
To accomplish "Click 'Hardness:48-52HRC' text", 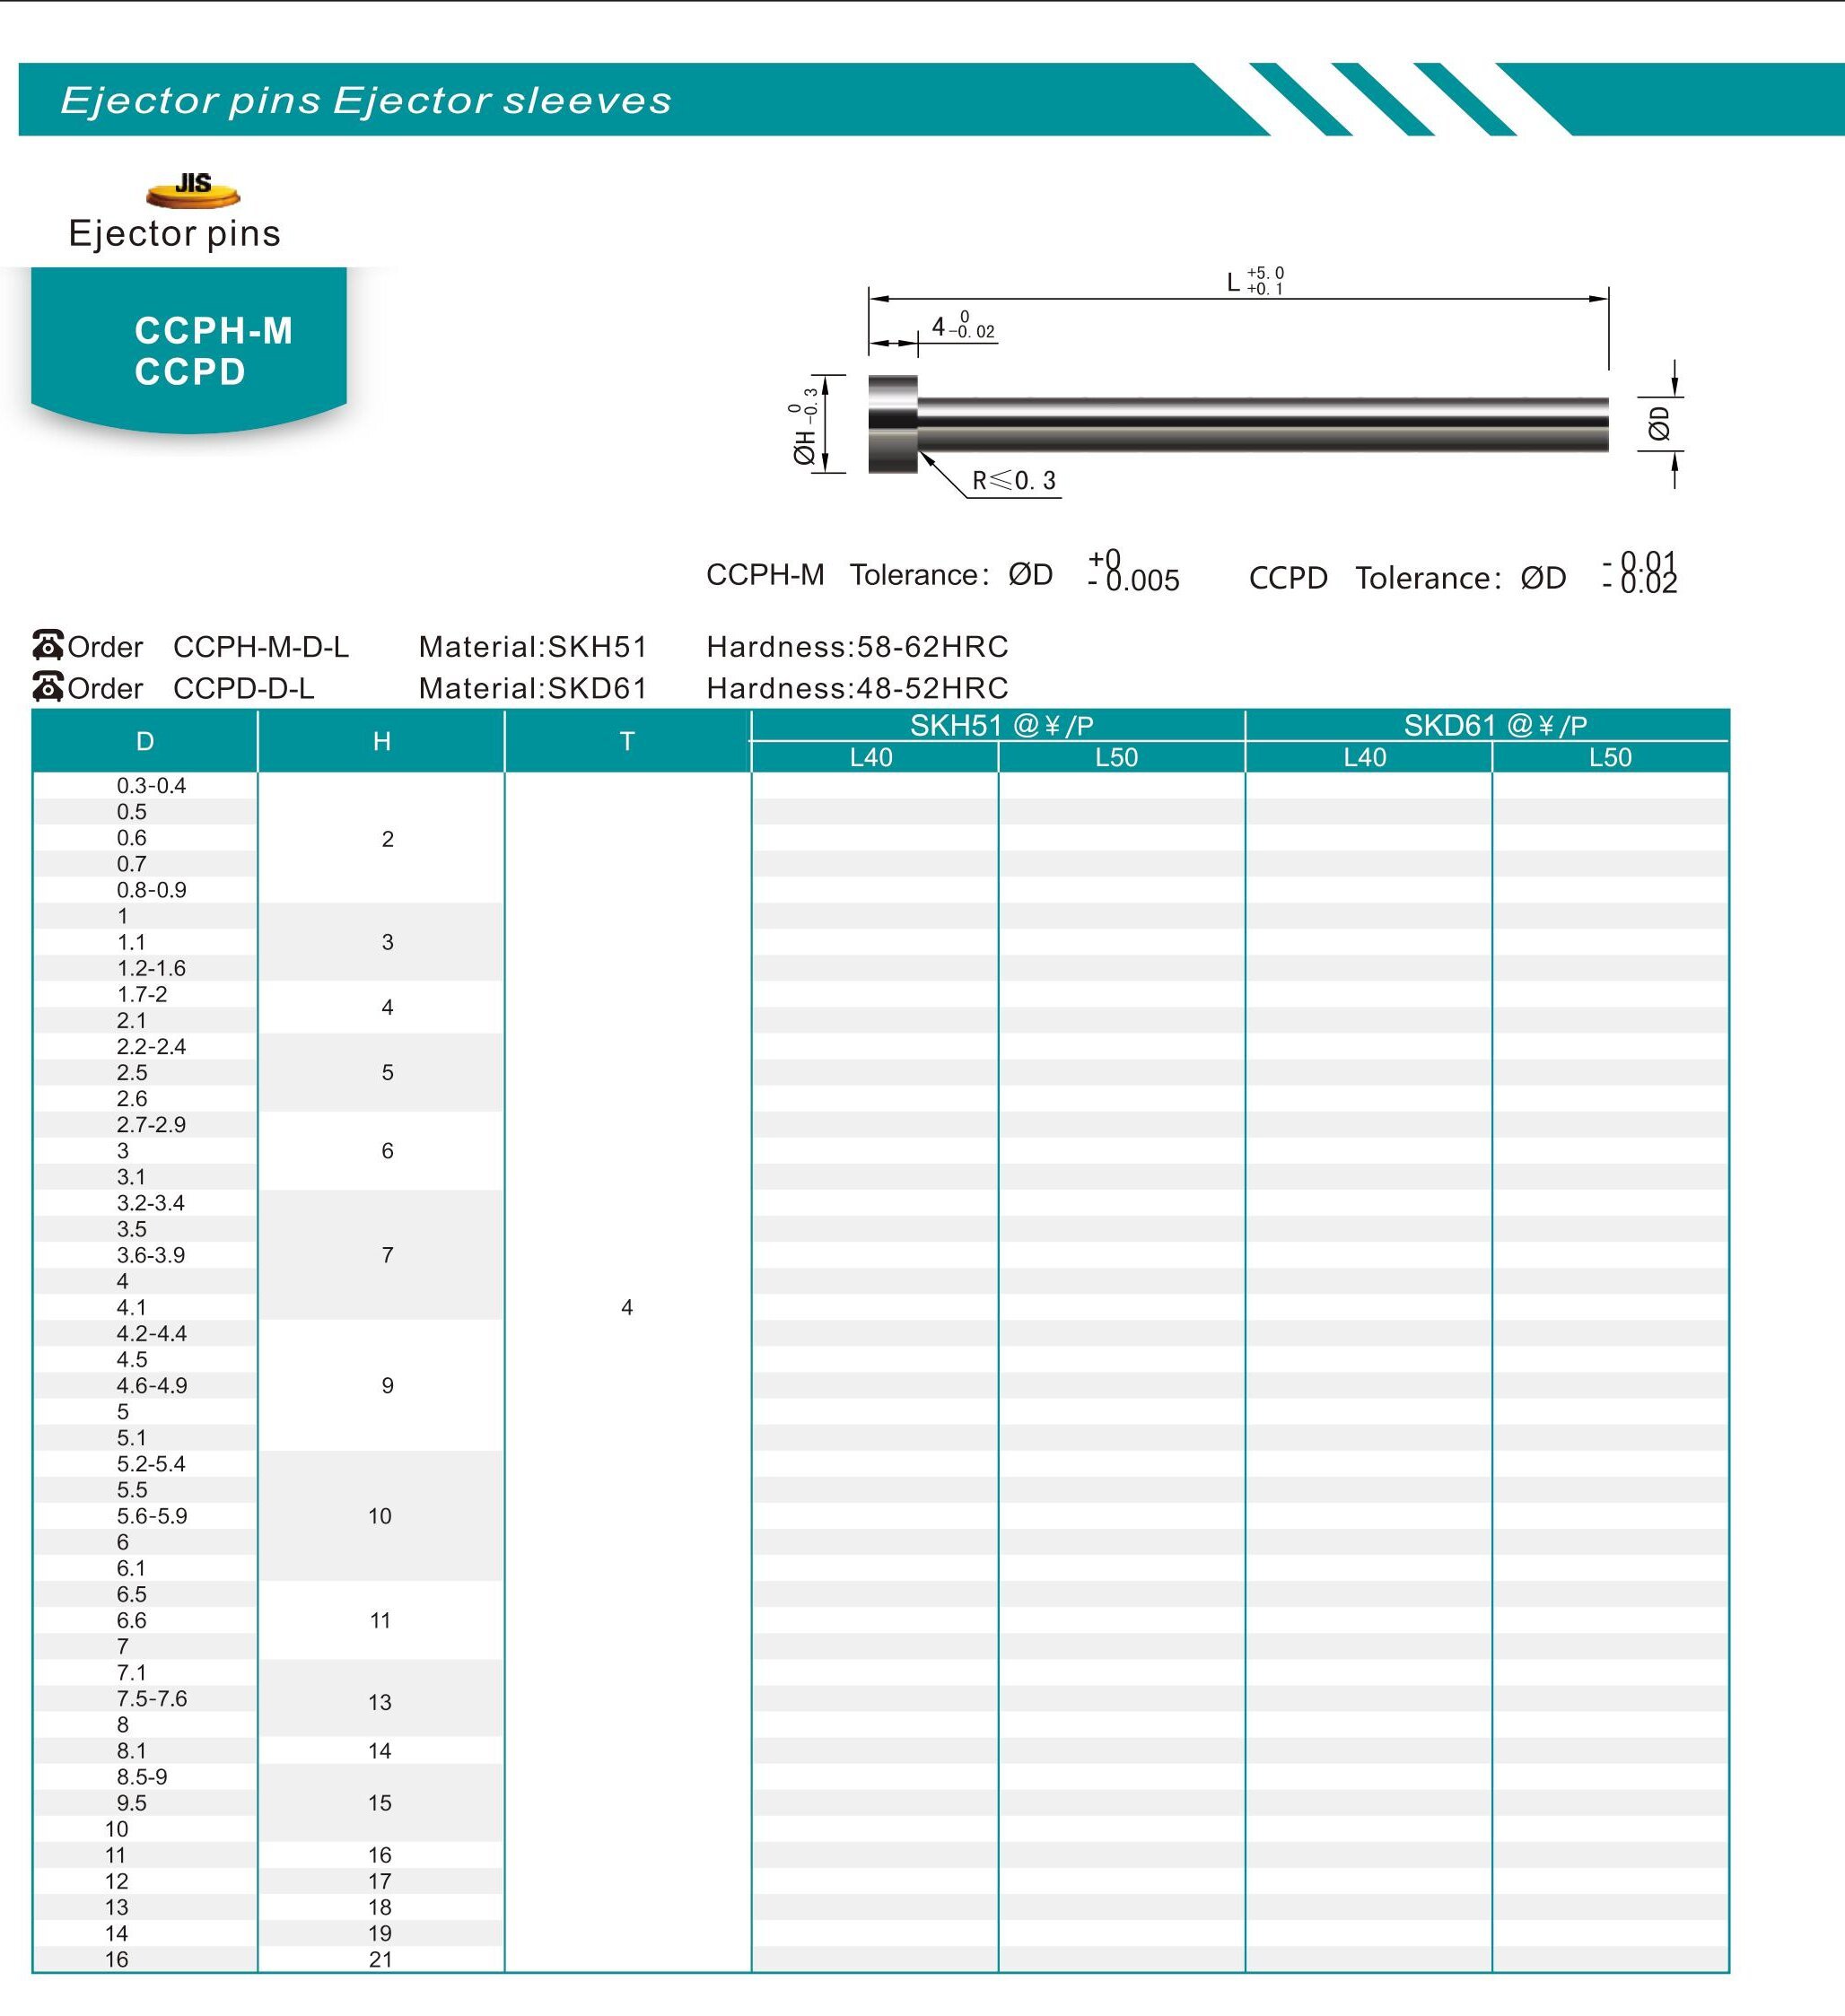I will click(x=857, y=688).
